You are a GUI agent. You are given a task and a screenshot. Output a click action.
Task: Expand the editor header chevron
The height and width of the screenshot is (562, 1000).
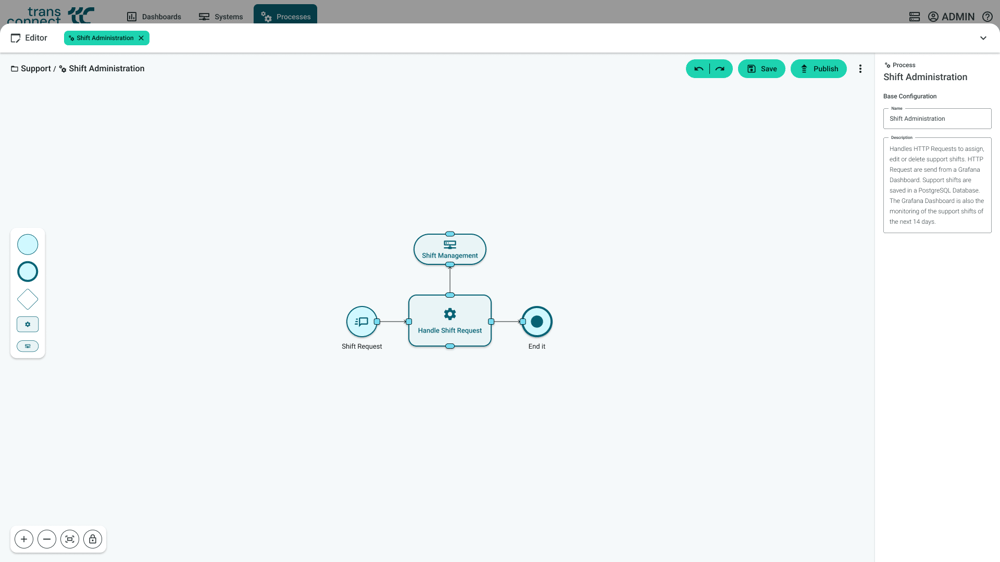click(x=983, y=38)
